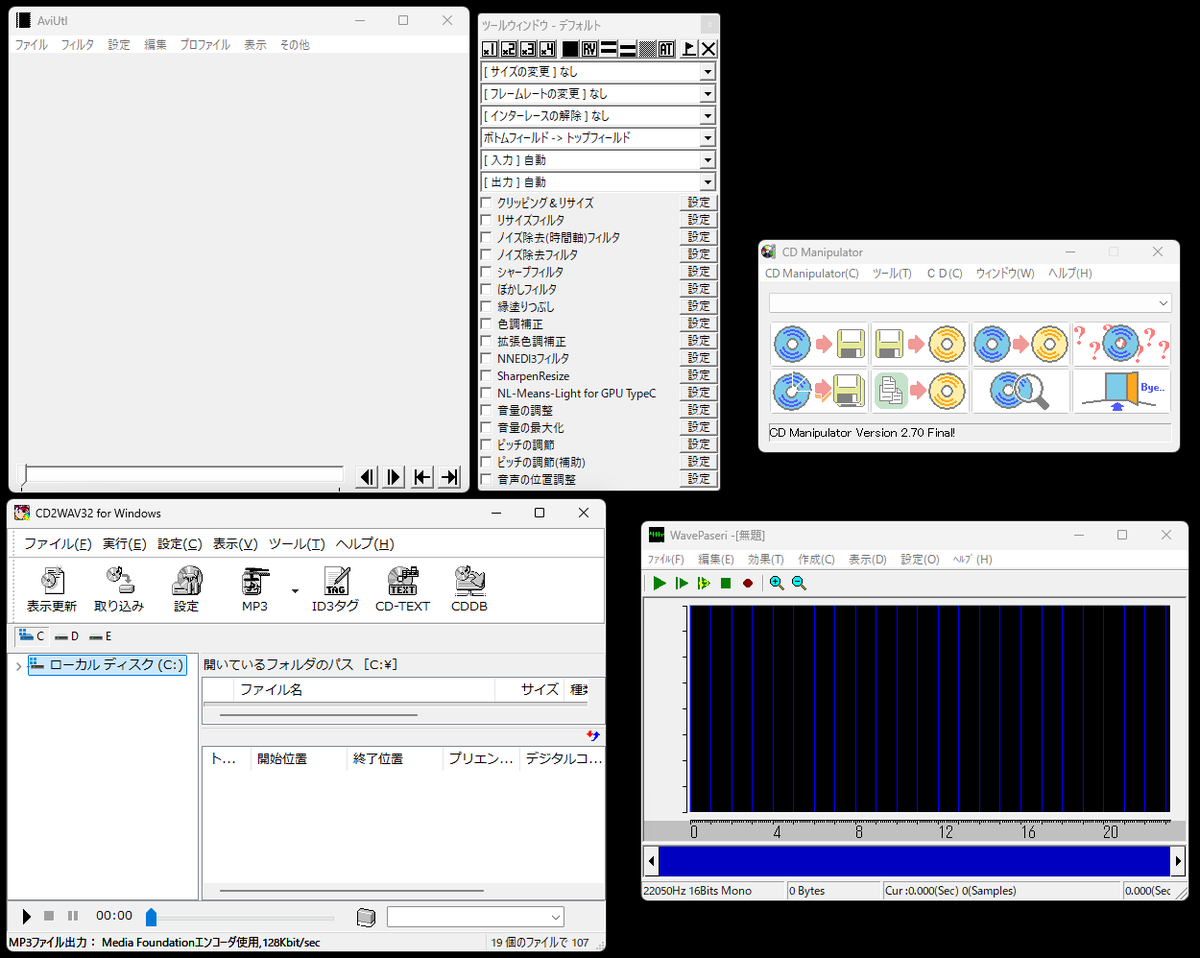Click the CD-to-floppy icon in CD Manipulator
This screenshot has height=958, width=1200.
point(820,344)
